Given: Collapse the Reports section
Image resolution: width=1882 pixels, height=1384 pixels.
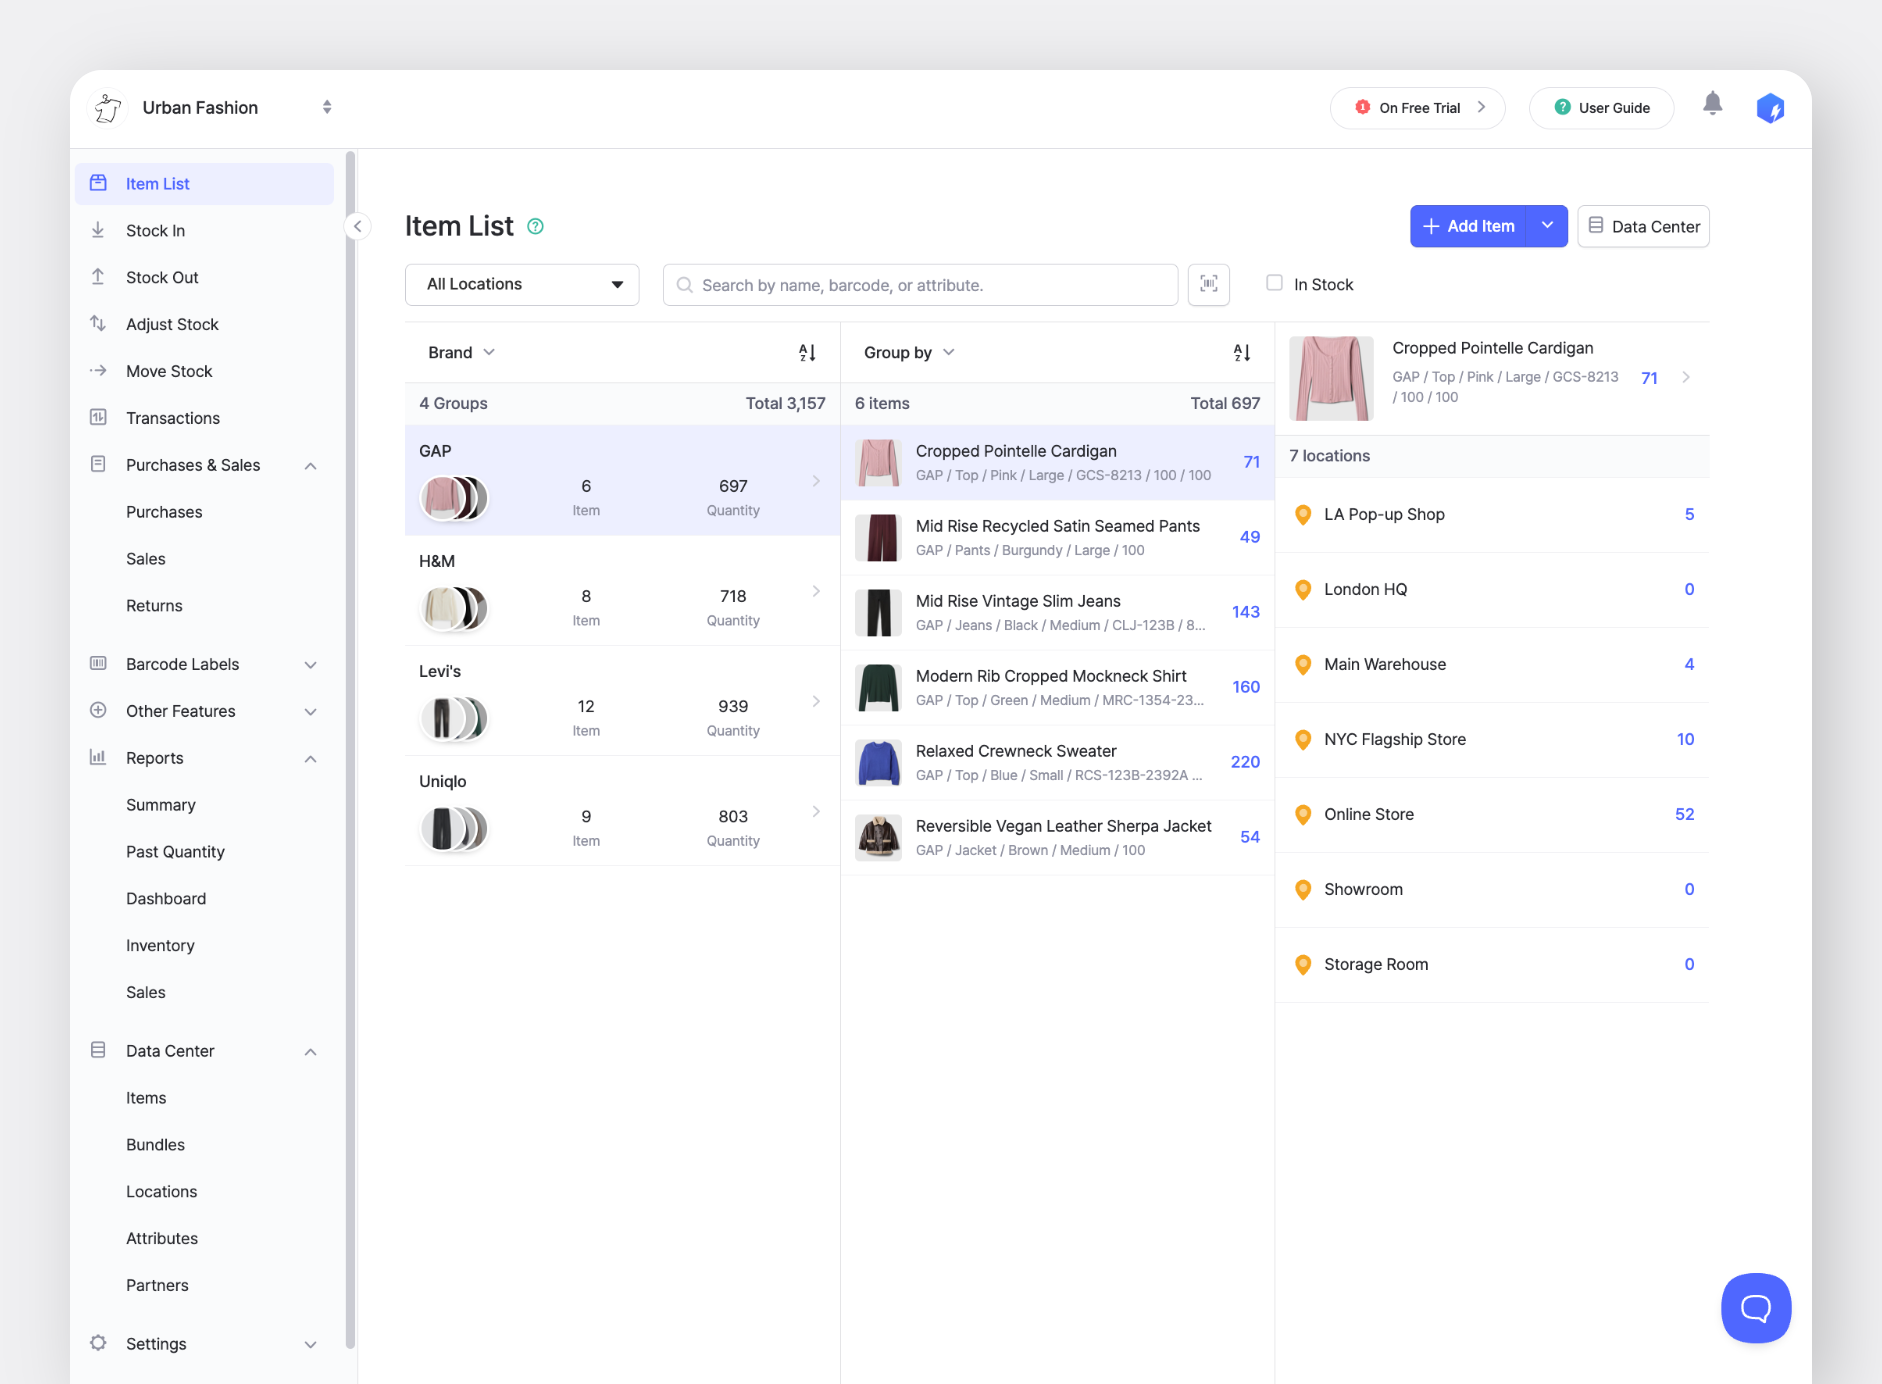Looking at the screenshot, I should click(311, 758).
